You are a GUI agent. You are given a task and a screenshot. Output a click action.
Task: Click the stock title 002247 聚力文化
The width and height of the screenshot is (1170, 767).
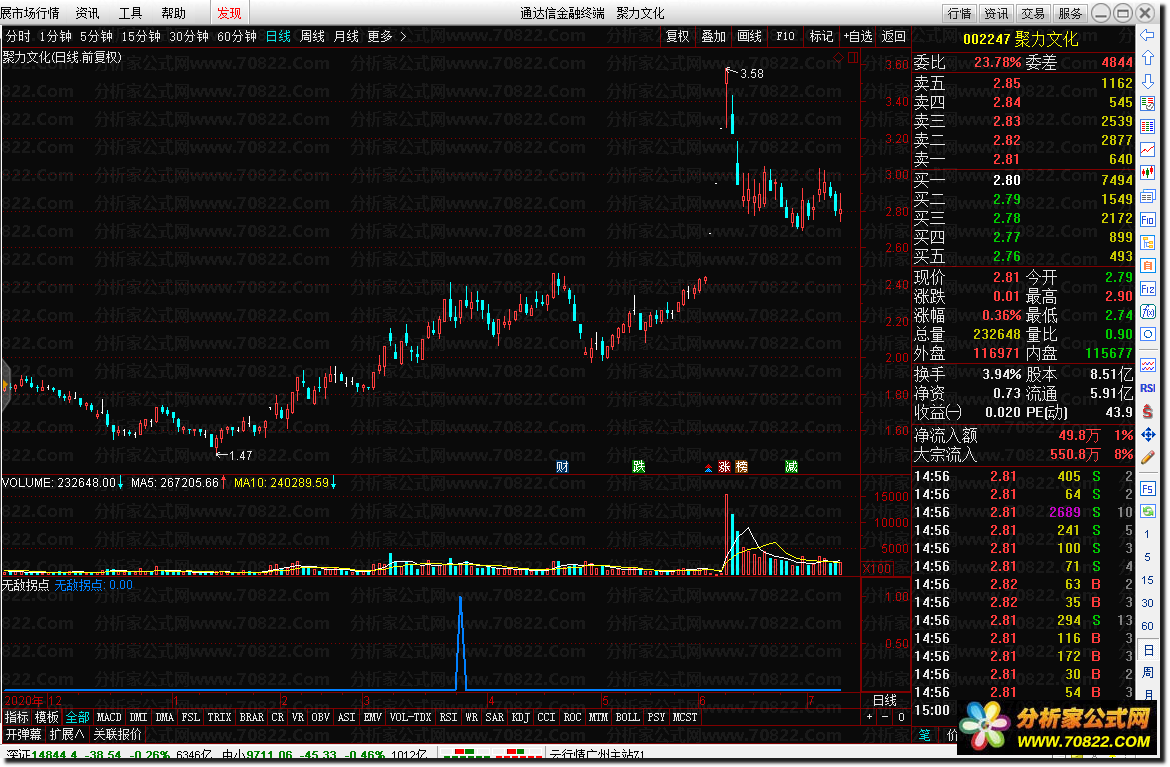click(x=1020, y=39)
